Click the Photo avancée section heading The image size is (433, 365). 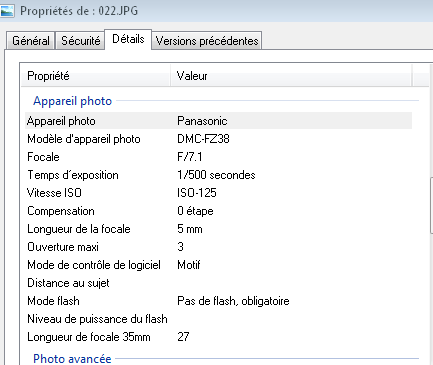point(72,359)
